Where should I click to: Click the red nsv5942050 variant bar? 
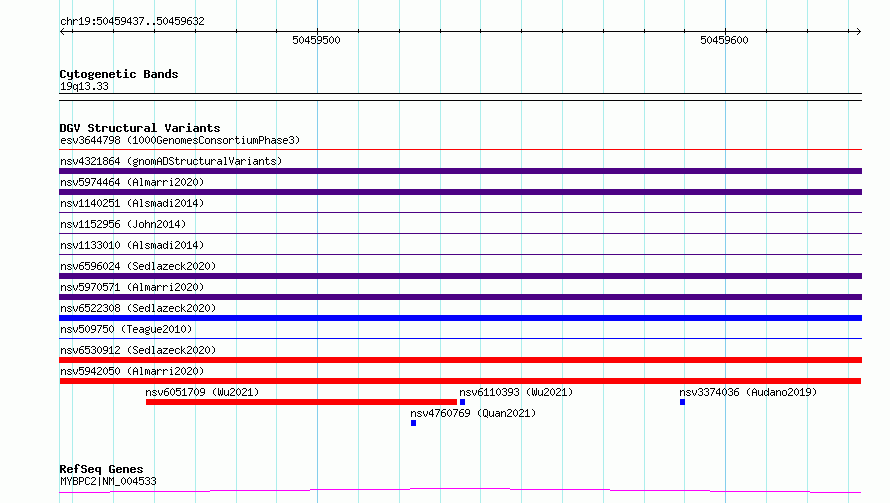pyautogui.click(x=460, y=381)
